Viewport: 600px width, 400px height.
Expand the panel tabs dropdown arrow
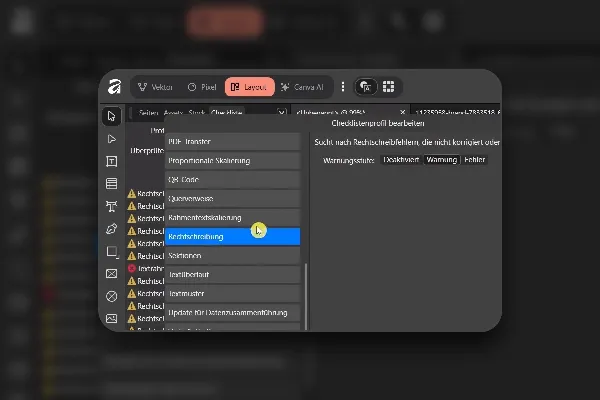(x=281, y=113)
